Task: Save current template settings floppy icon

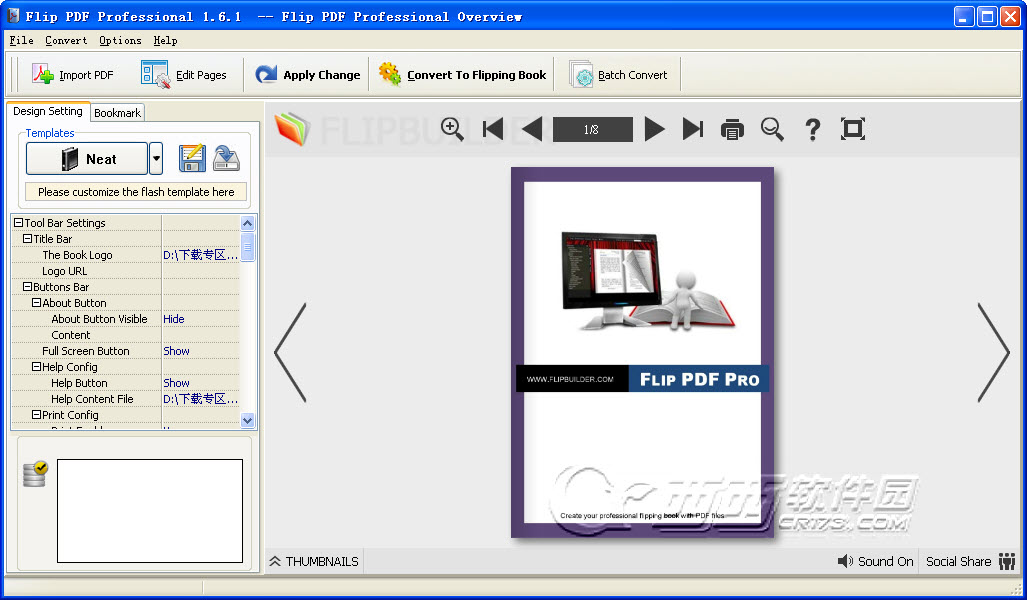Action: click(192, 159)
